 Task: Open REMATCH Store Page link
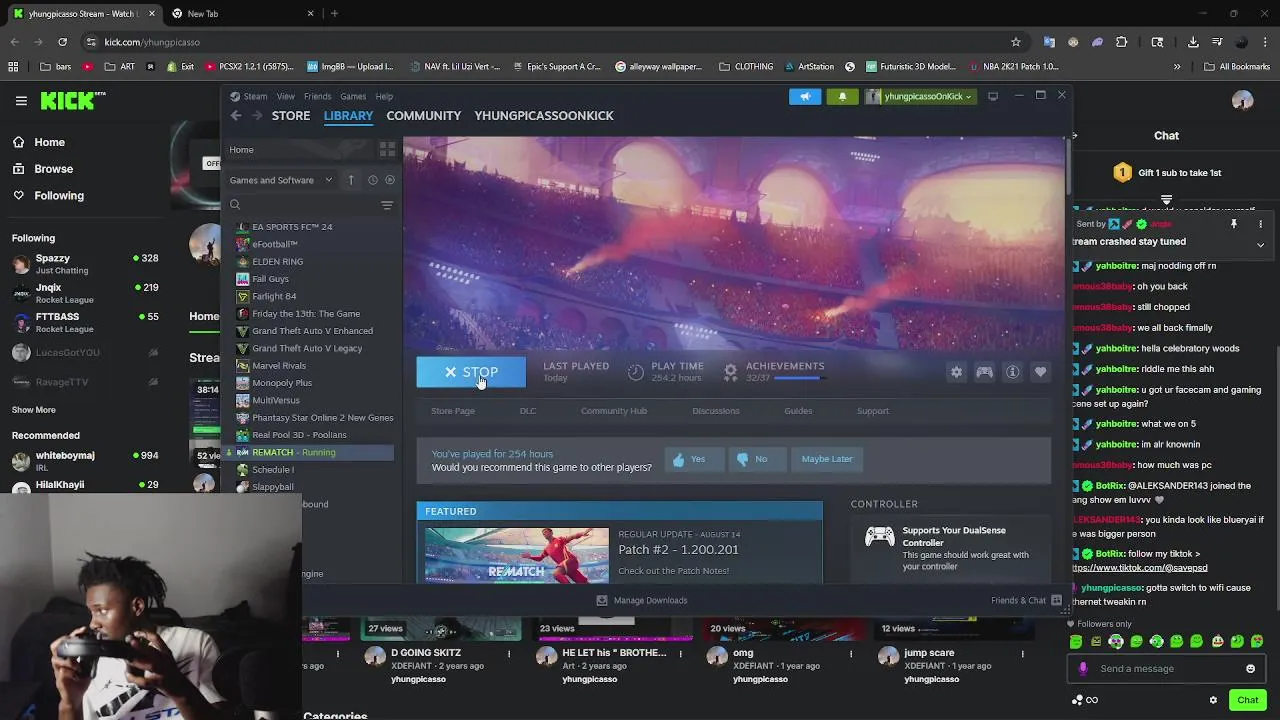click(x=453, y=411)
